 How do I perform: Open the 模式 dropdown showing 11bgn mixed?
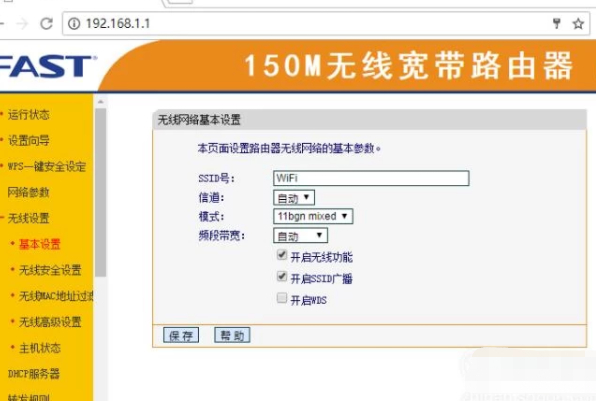[313, 216]
